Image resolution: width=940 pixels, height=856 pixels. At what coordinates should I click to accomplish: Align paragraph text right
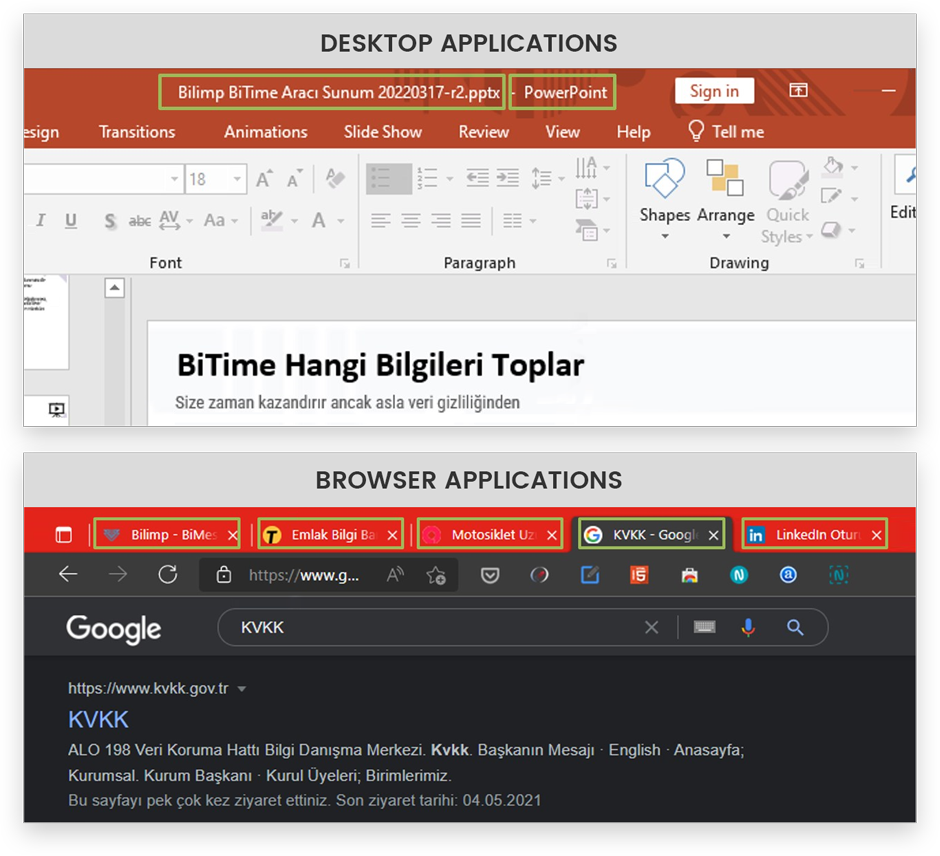pos(441,221)
